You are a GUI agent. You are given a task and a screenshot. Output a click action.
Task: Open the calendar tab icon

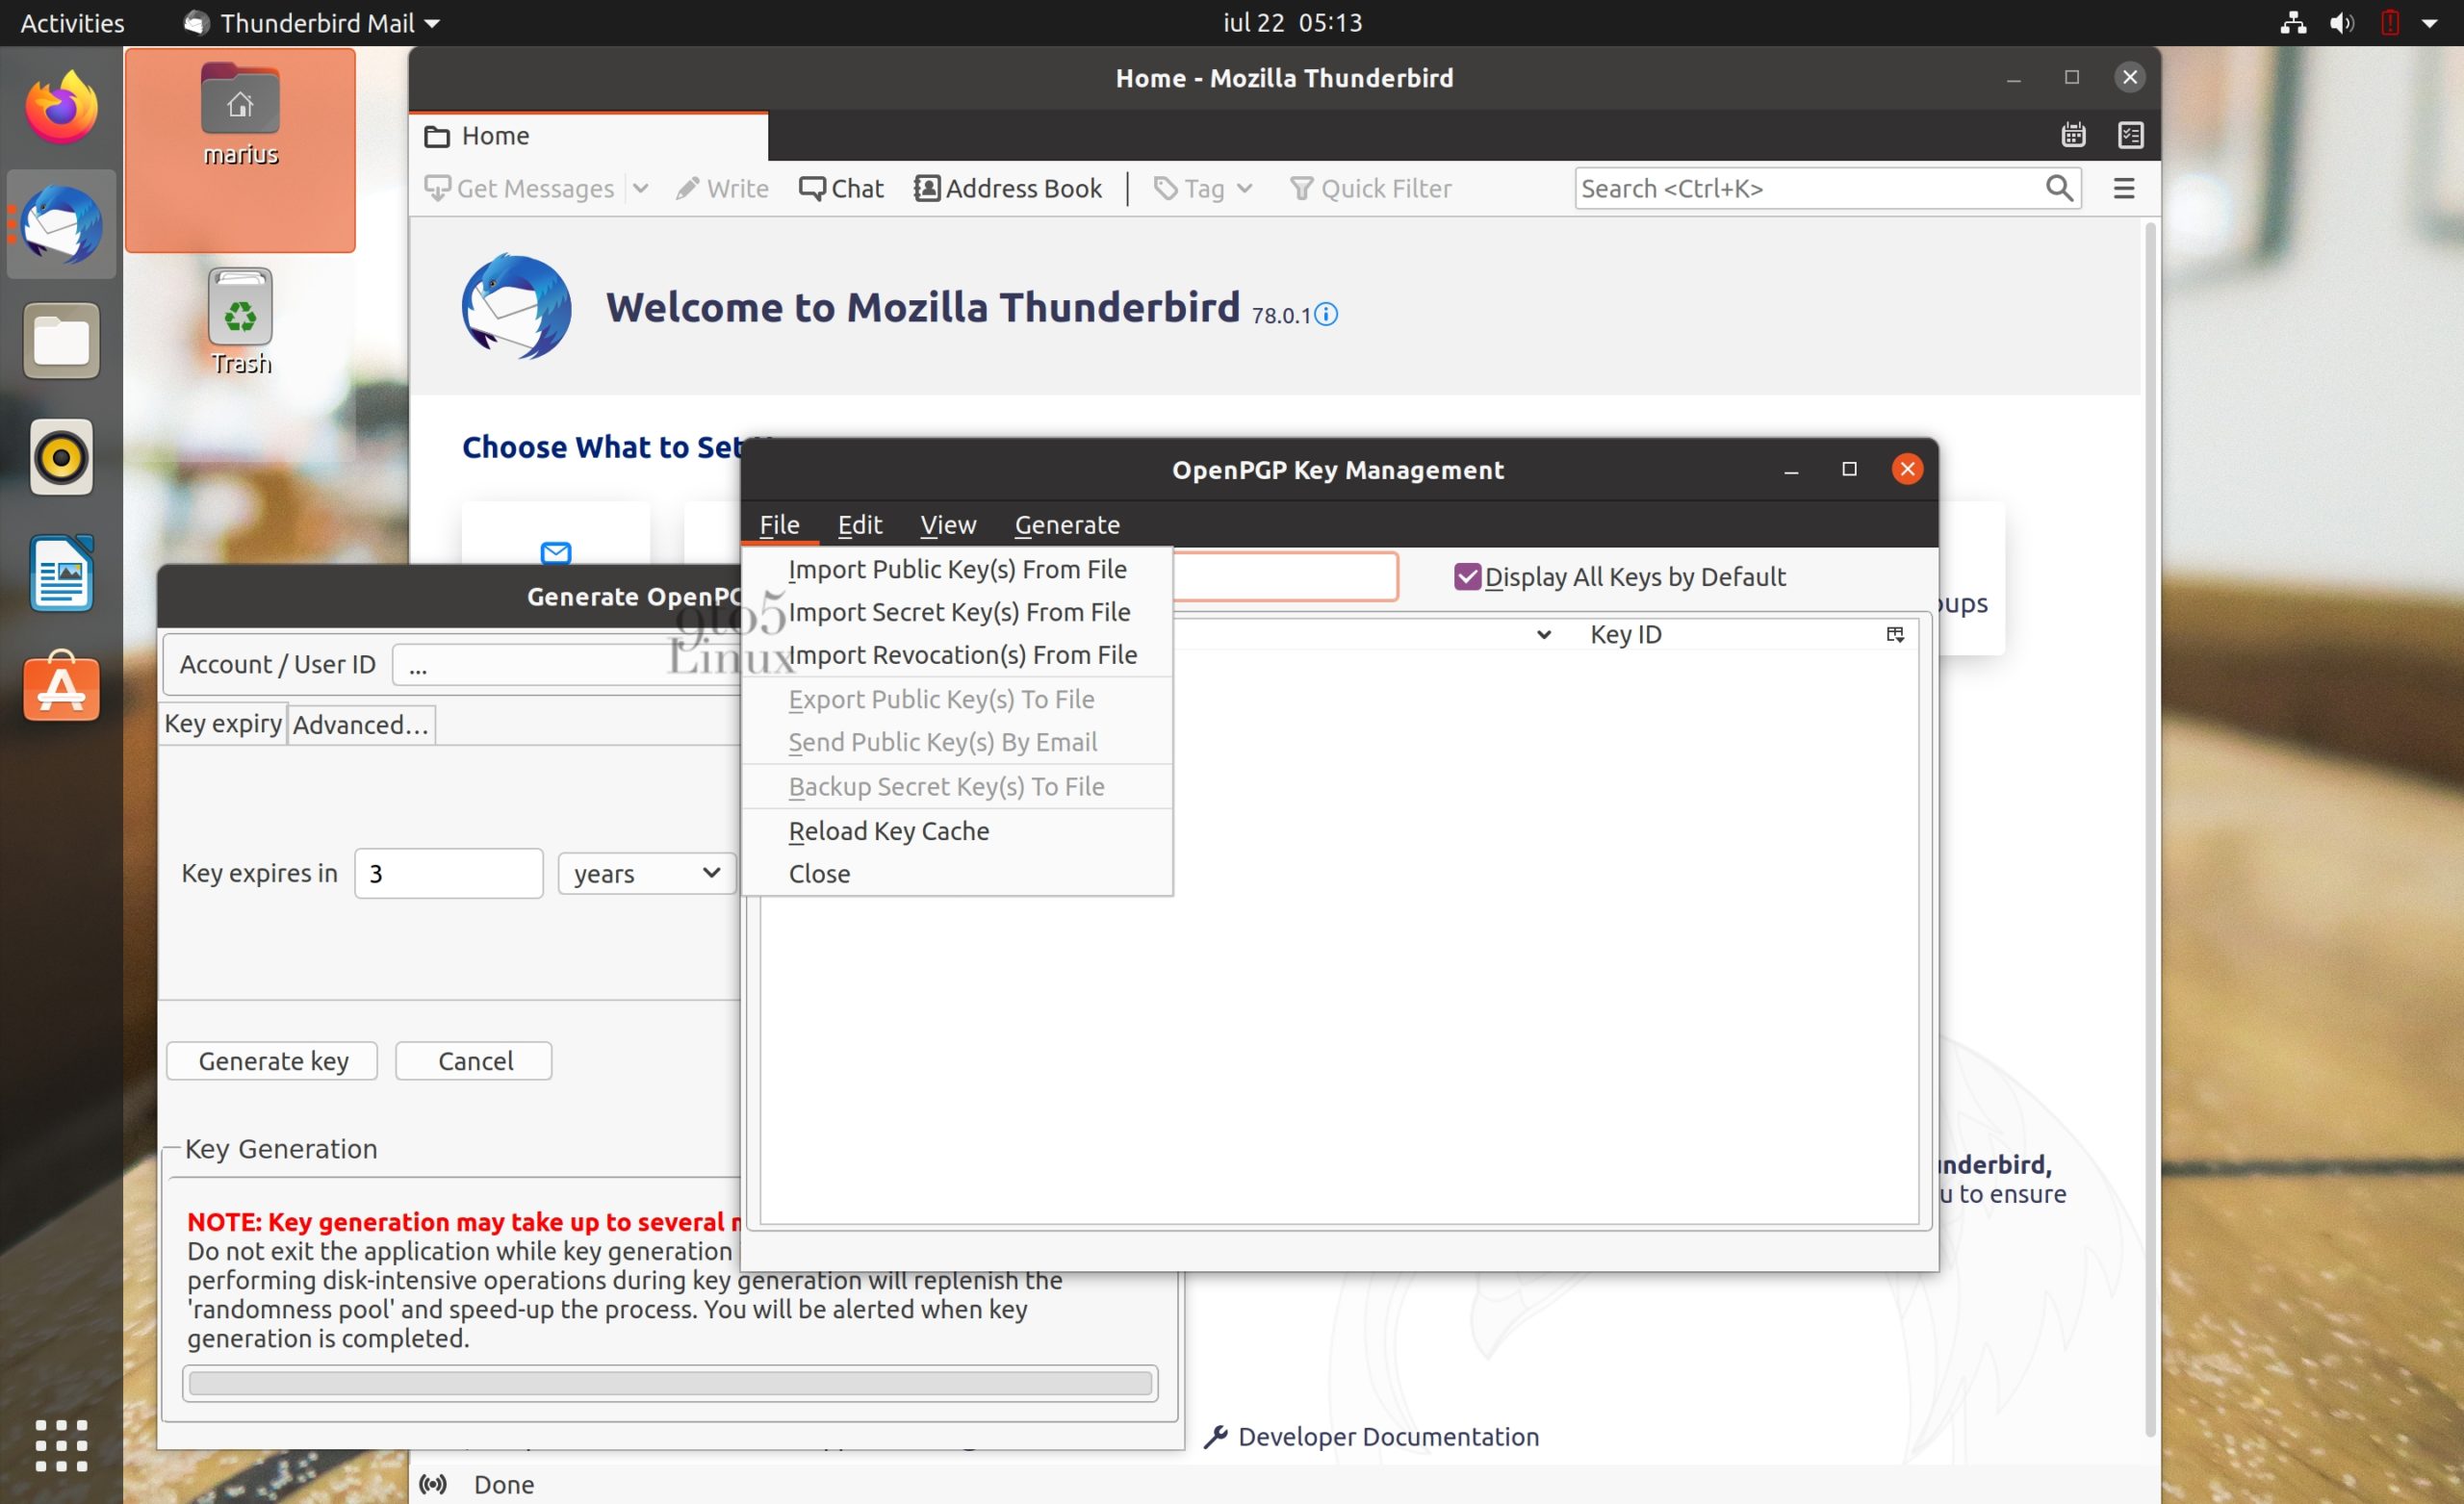point(2073,135)
